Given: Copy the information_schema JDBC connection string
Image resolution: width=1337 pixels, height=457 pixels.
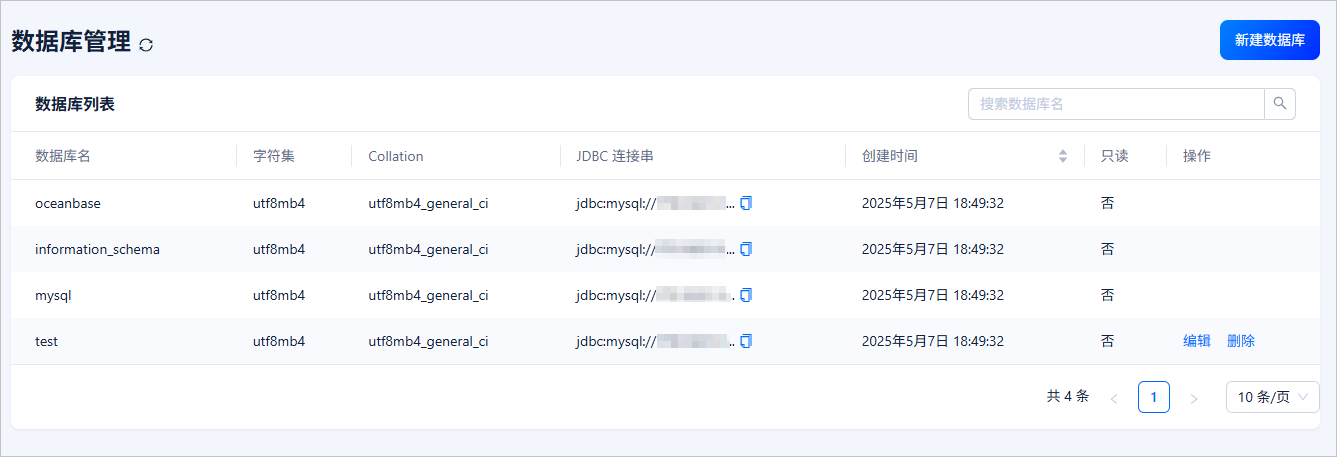Looking at the screenshot, I should 746,249.
